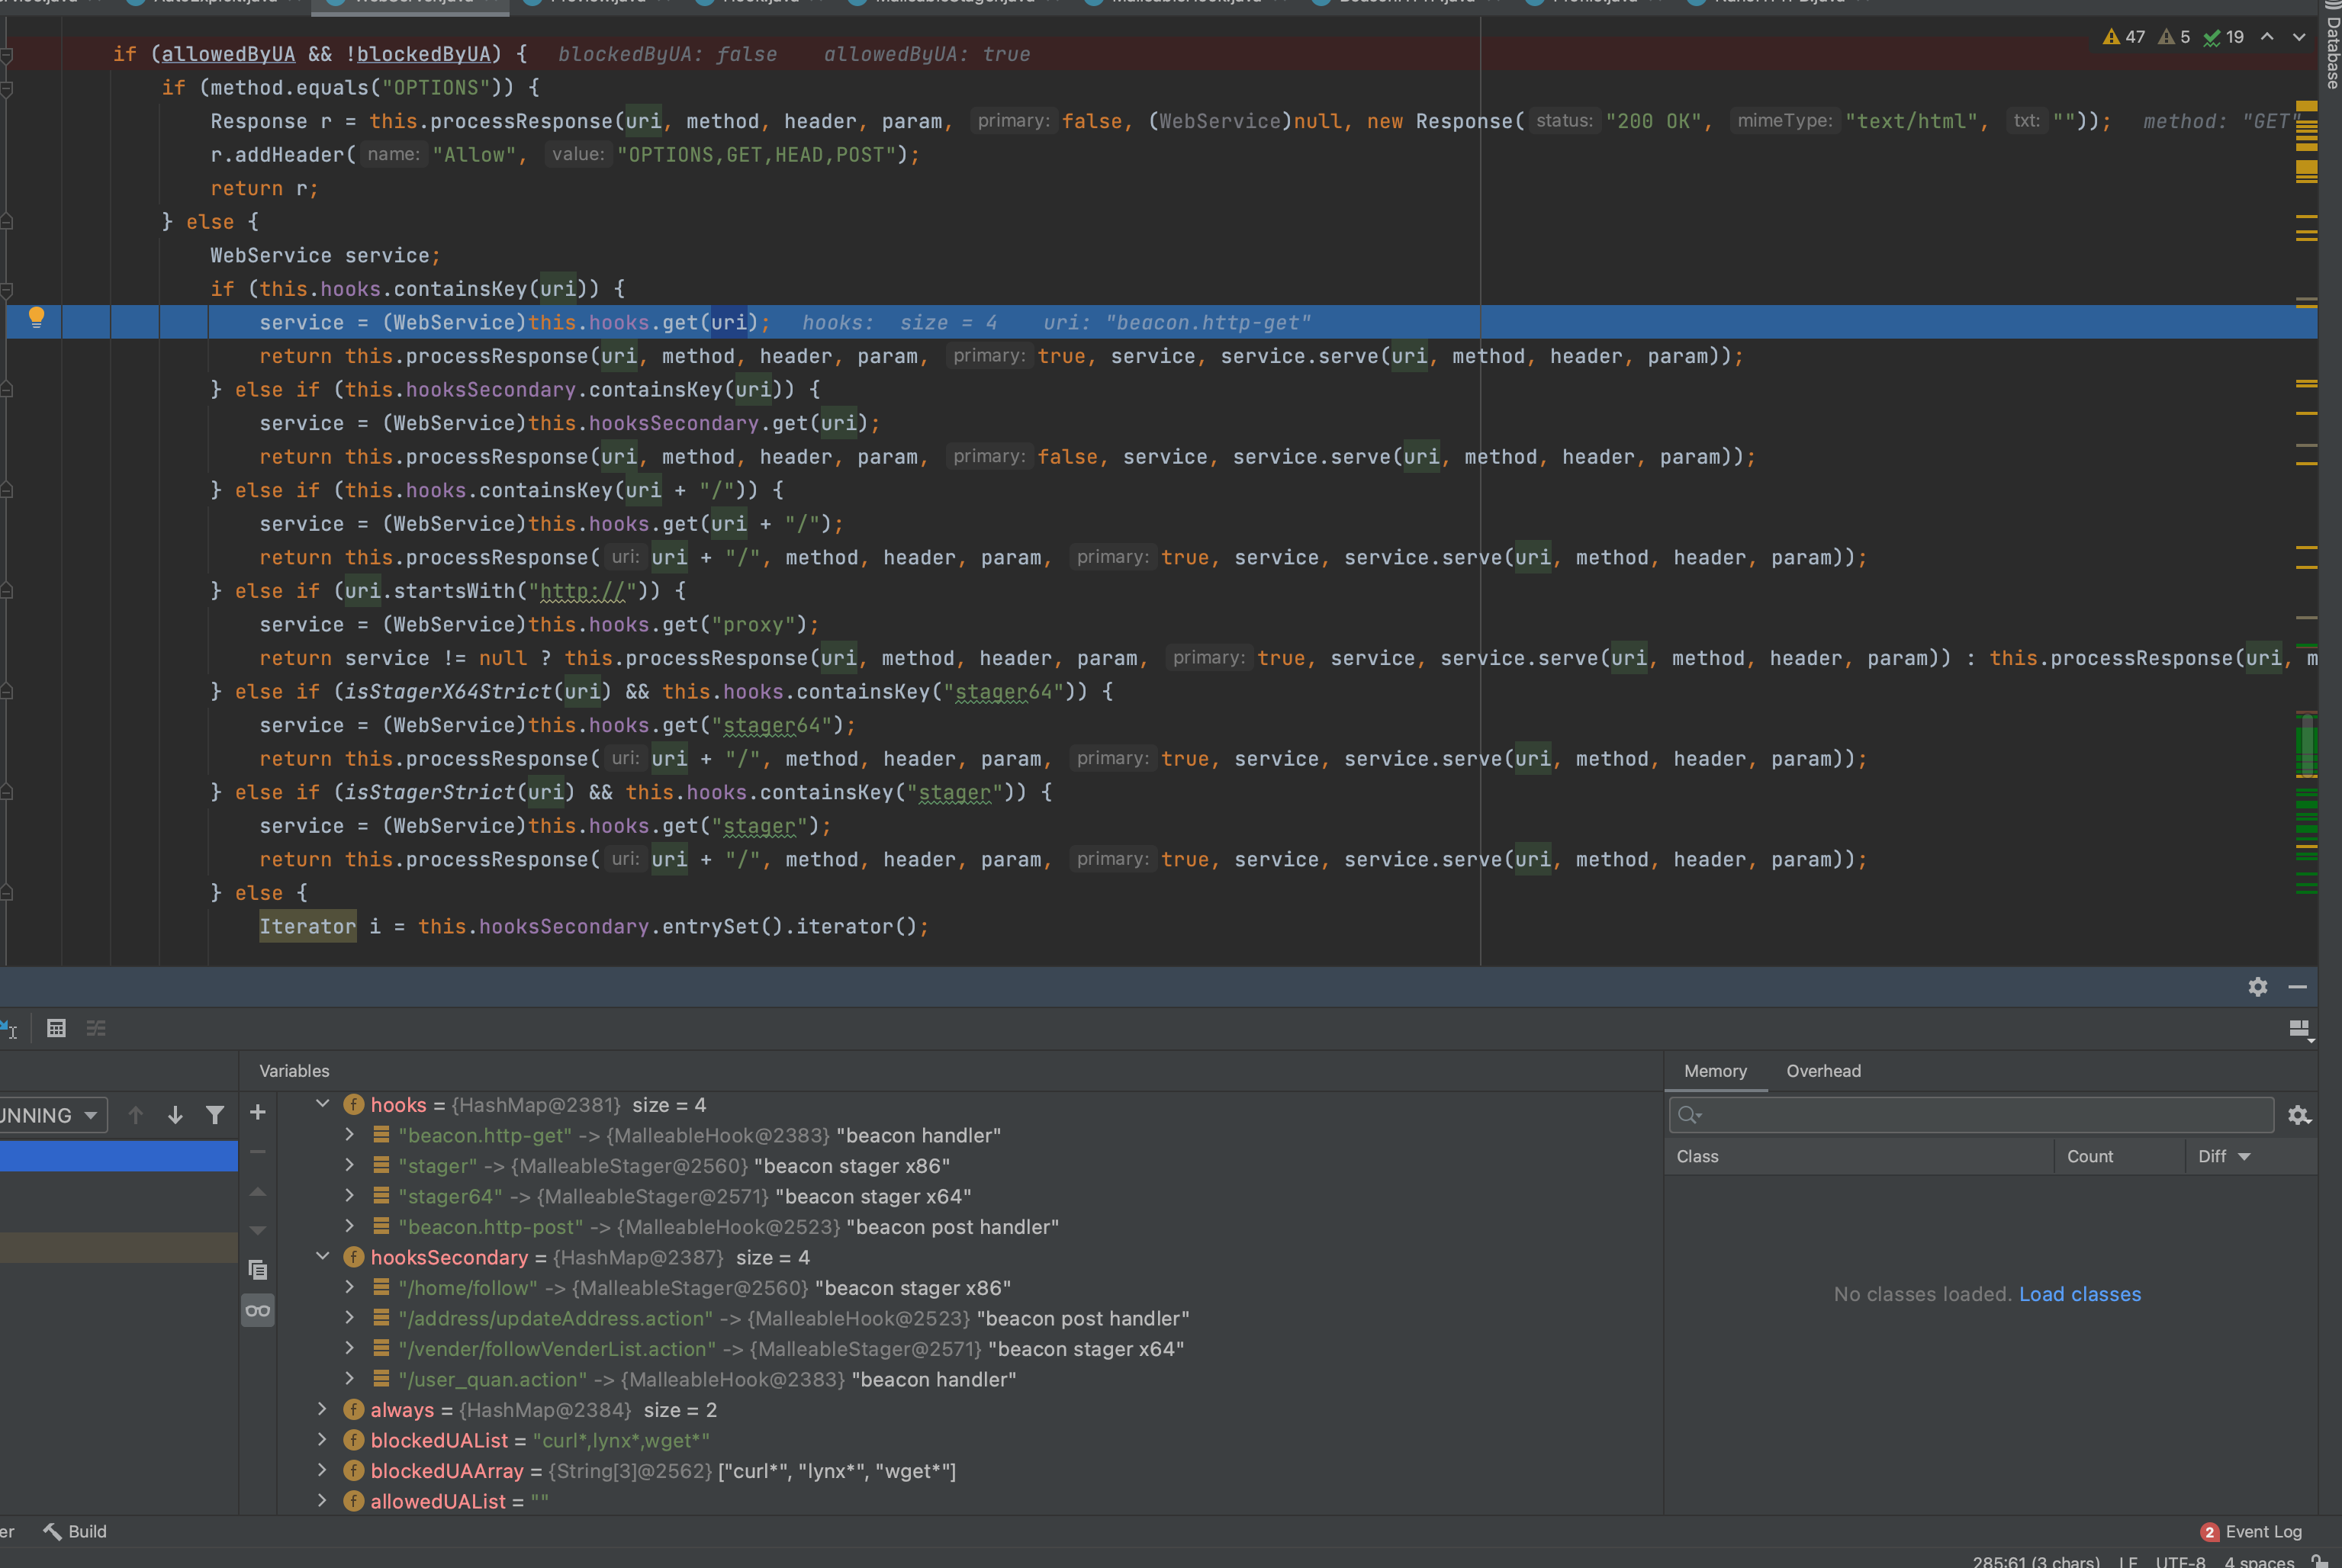2342x1568 pixels.
Task: Click the typo checkmark indicator showing 19
Action: point(2224,37)
